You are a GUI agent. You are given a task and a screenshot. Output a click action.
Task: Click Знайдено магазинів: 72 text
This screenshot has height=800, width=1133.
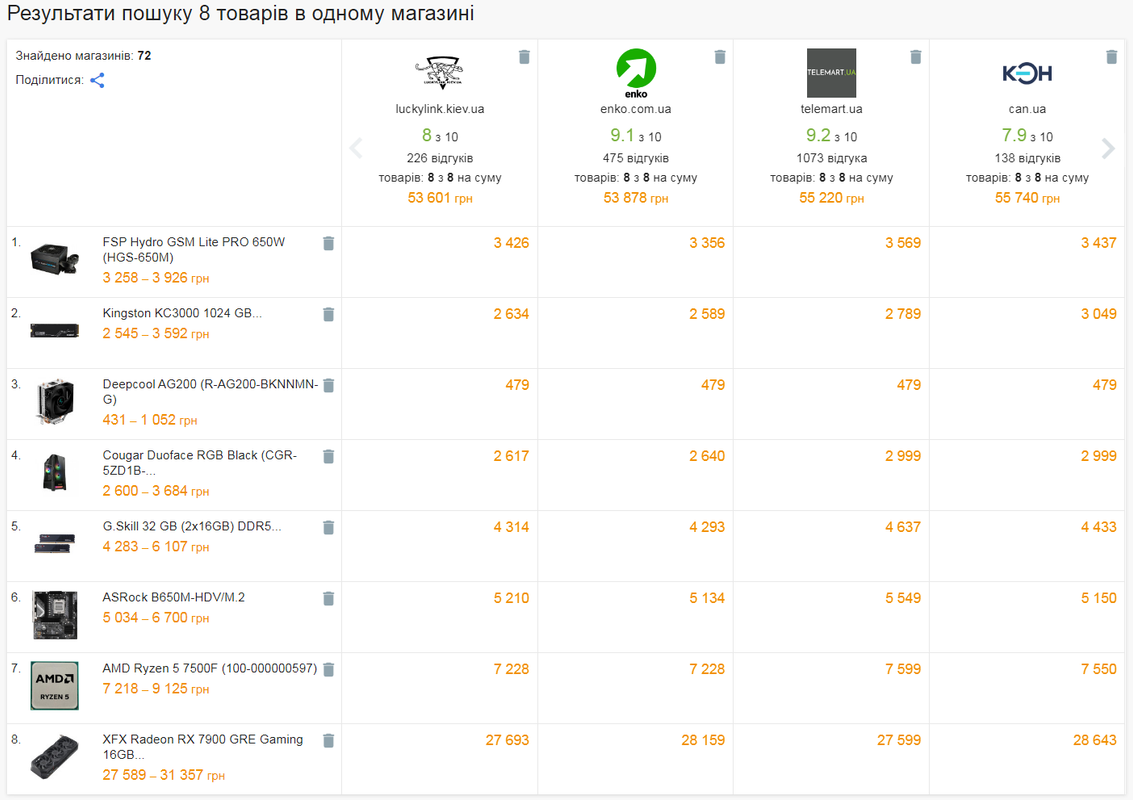[x=83, y=56]
